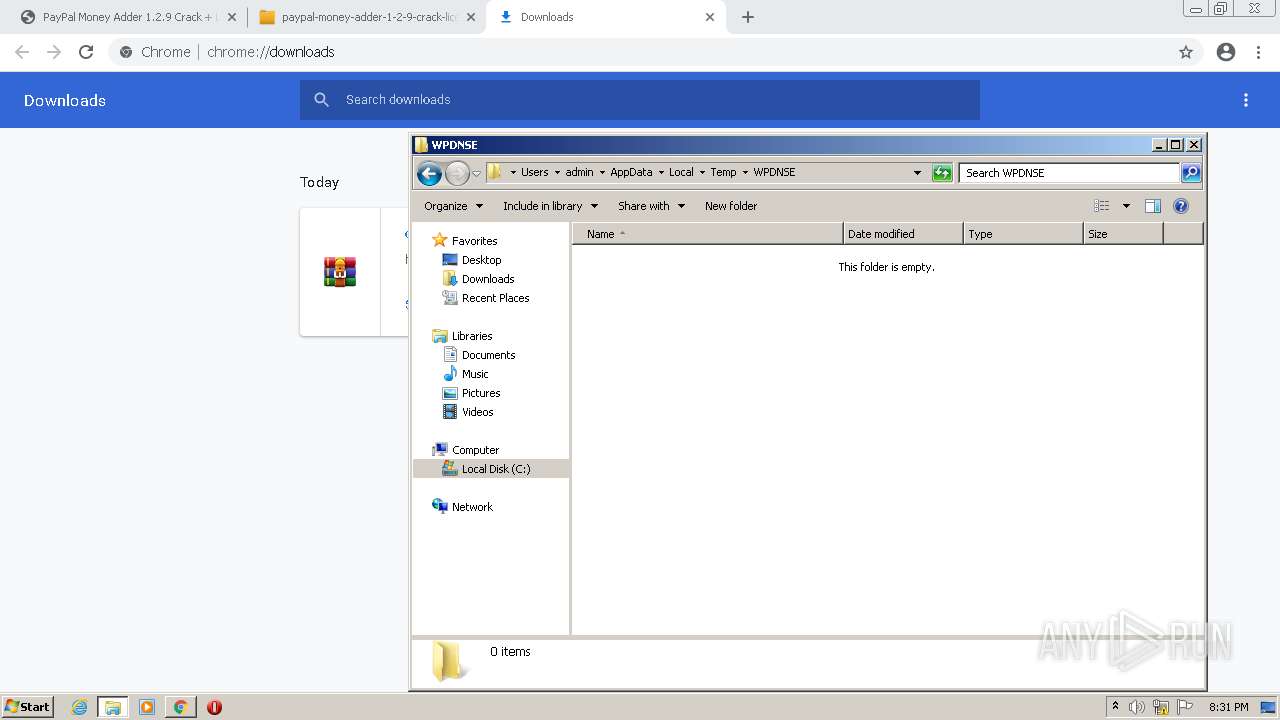Click Local in address breadcrumb
The height and width of the screenshot is (720, 1280).
(681, 172)
